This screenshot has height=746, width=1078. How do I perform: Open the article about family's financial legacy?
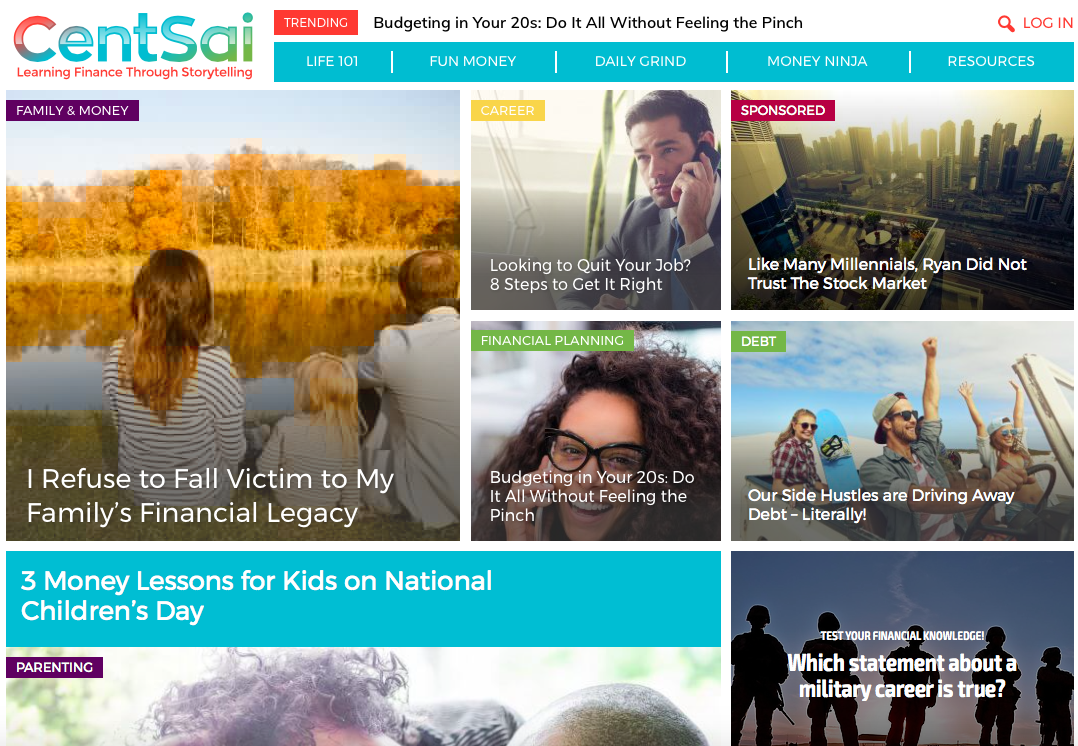210,495
